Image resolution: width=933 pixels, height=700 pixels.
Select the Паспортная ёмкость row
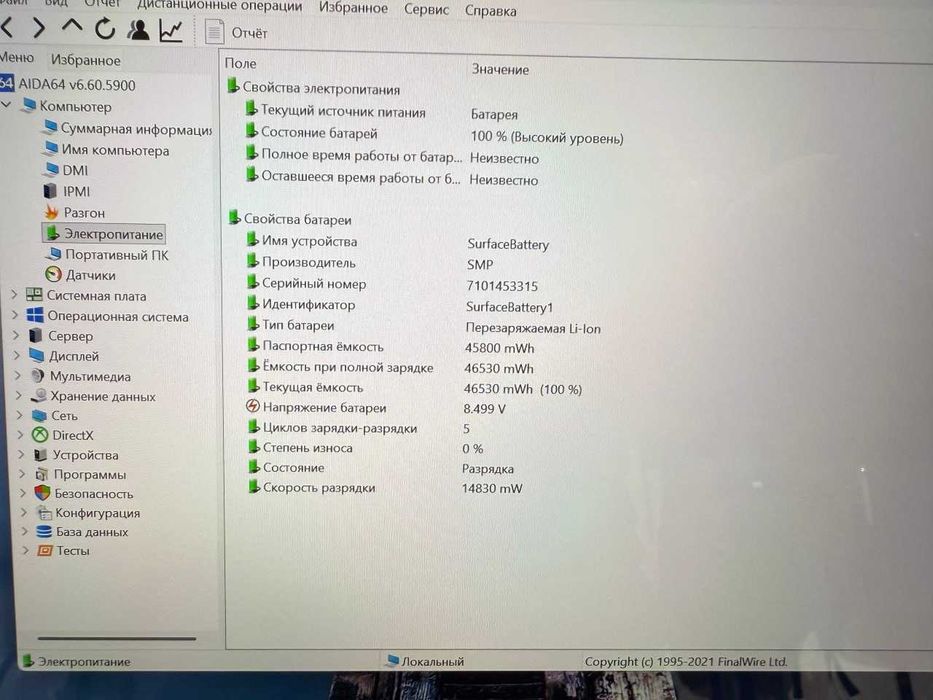click(x=390, y=346)
